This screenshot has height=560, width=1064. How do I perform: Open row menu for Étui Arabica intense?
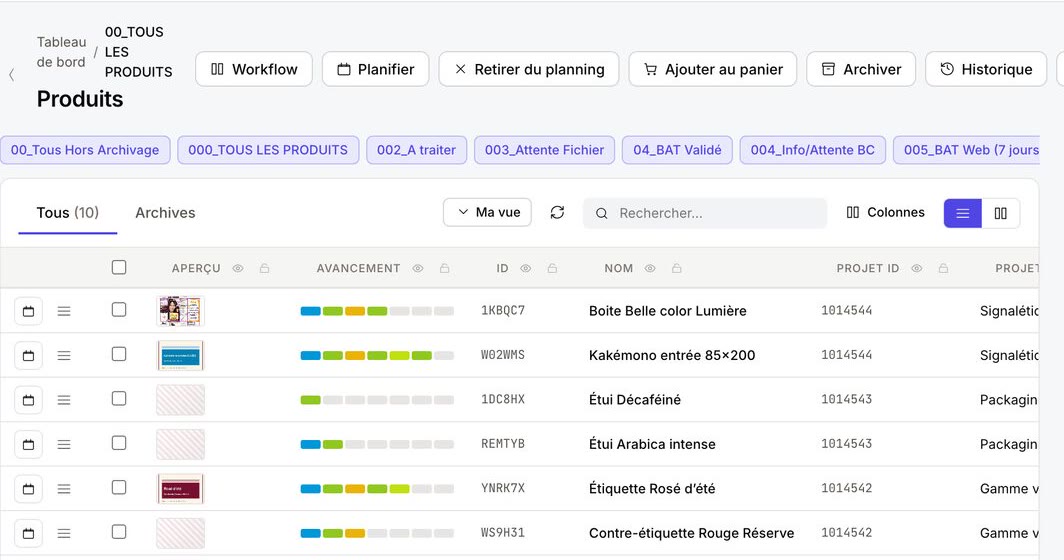[64, 444]
